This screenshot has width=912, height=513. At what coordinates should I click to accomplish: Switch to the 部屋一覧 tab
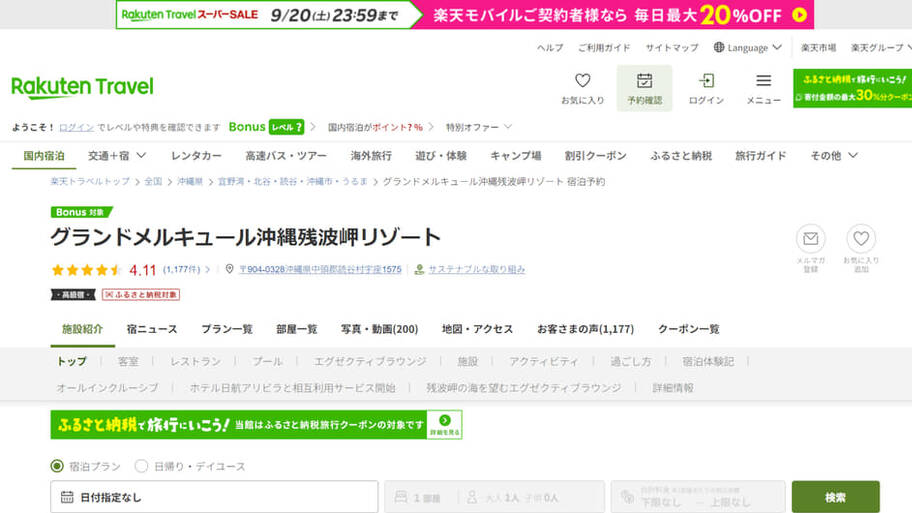pyautogui.click(x=297, y=329)
